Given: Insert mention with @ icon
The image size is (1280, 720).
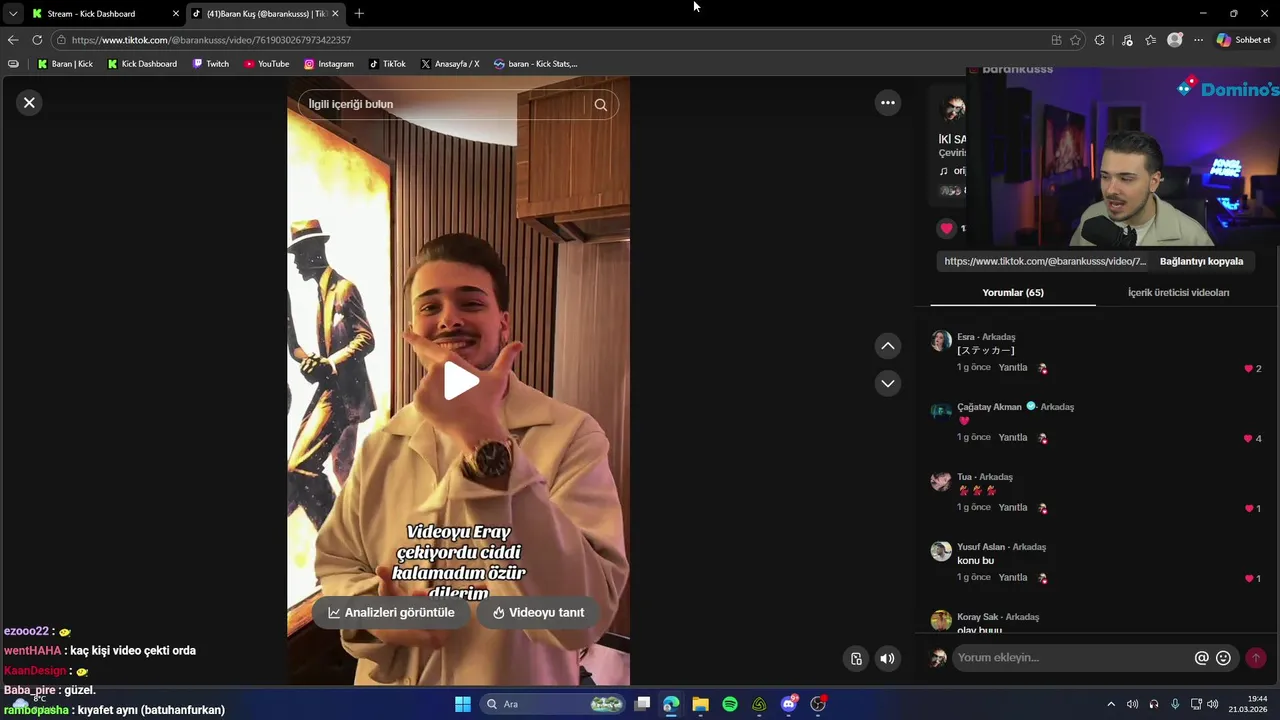Looking at the screenshot, I should click(x=1202, y=658).
